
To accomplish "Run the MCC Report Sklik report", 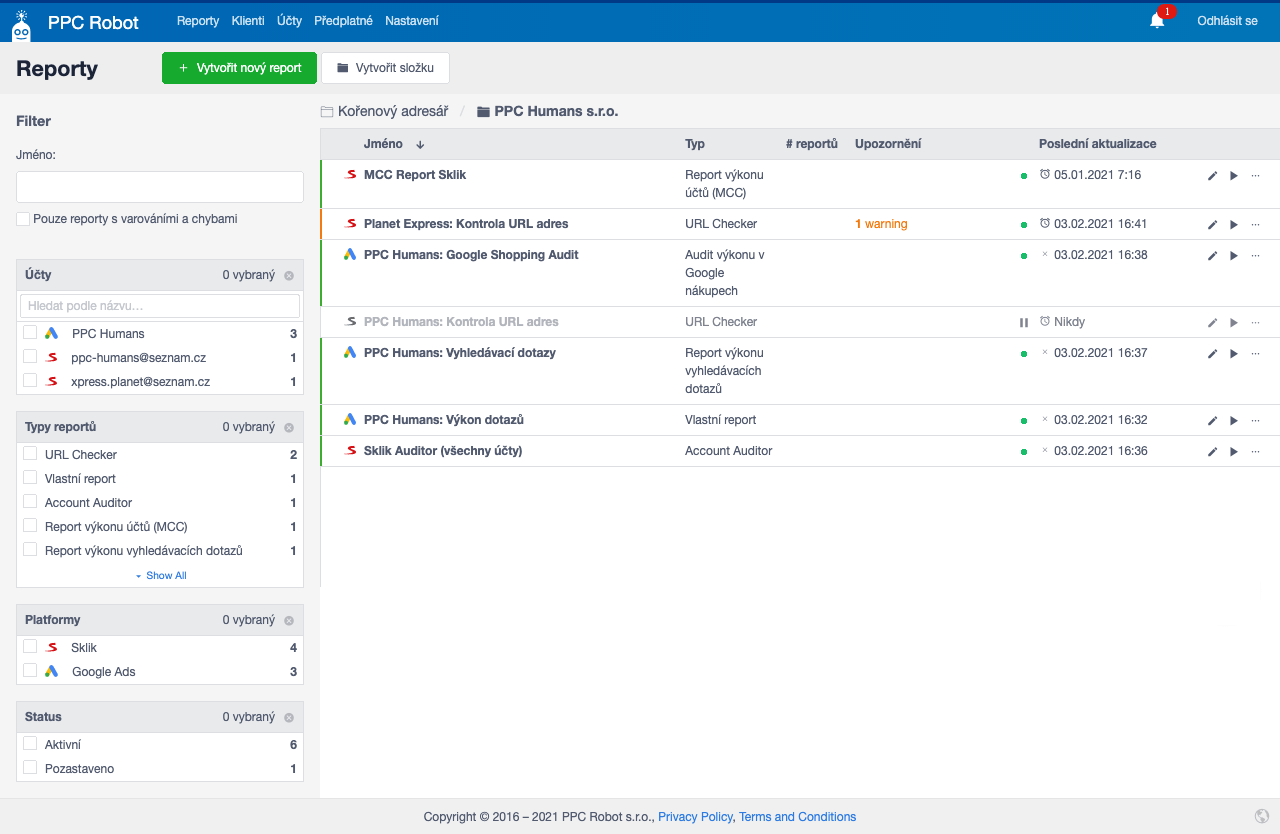I will (1234, 175).
